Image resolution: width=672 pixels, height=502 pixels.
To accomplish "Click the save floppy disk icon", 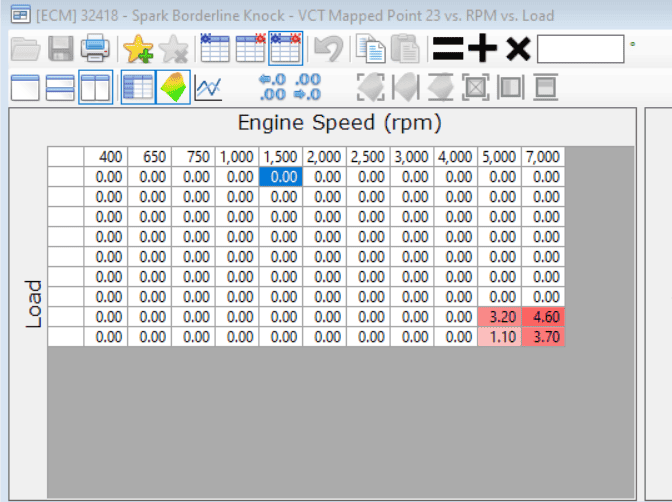I will (60, 48).
